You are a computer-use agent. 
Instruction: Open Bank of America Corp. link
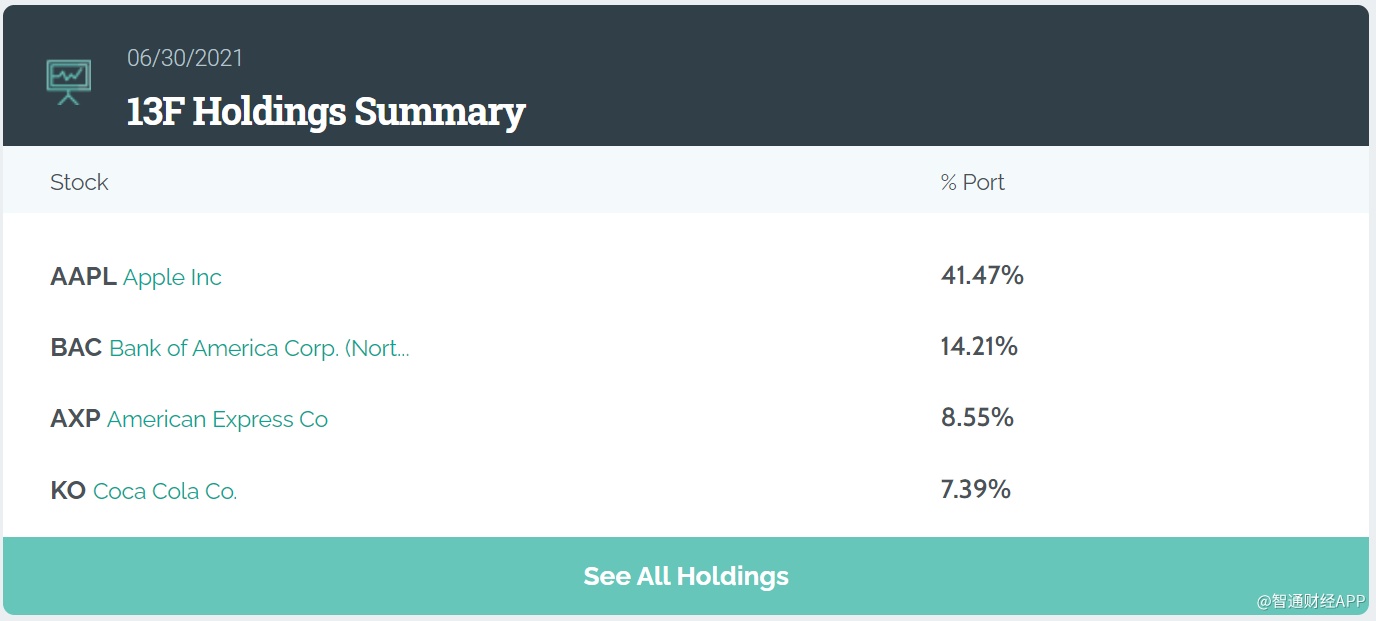click(x=259, y=348)
